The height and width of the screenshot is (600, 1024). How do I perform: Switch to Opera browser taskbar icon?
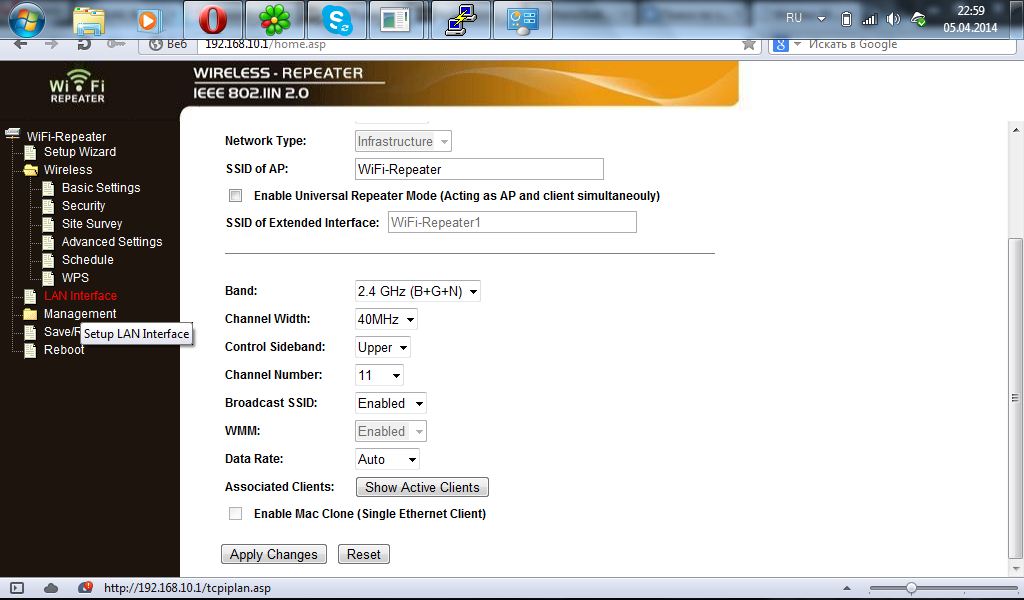coord(213,20)
